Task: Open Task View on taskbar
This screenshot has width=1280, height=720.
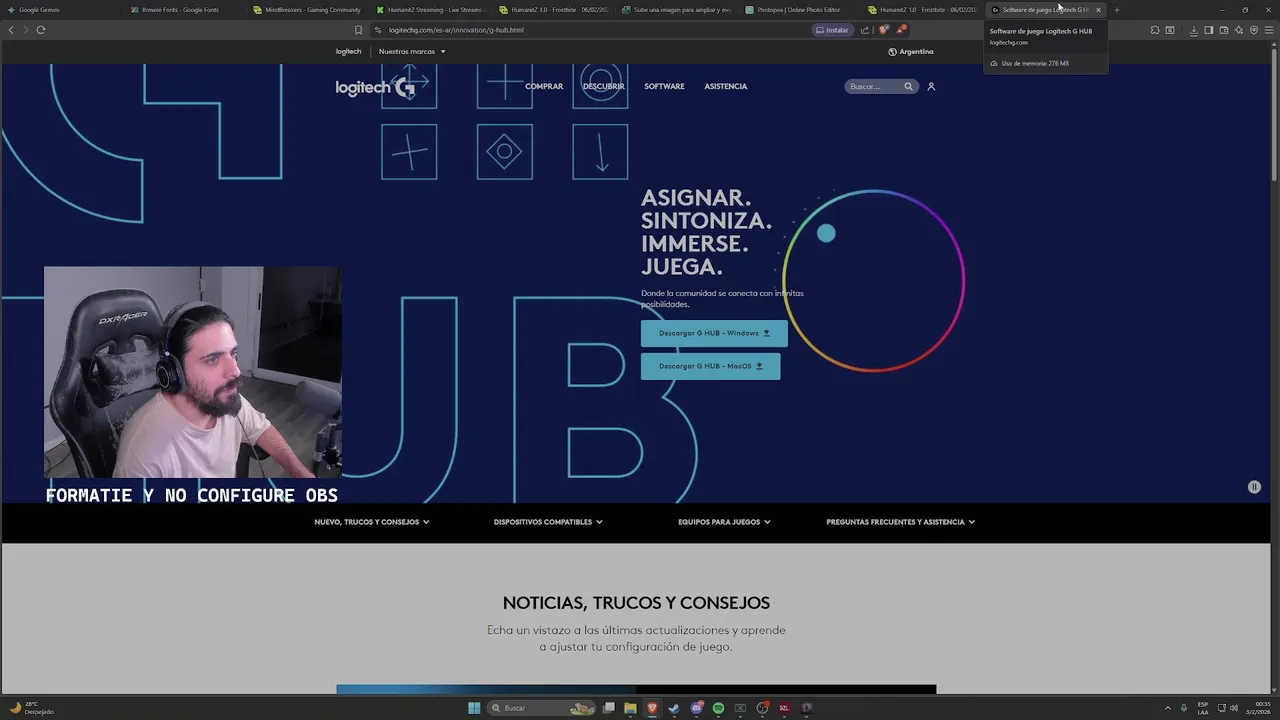Action: (x=608, y=708)
